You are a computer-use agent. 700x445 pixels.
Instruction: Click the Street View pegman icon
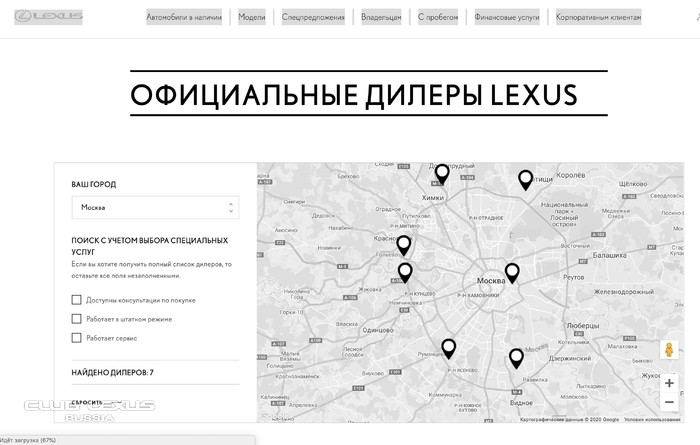(669, 351)
